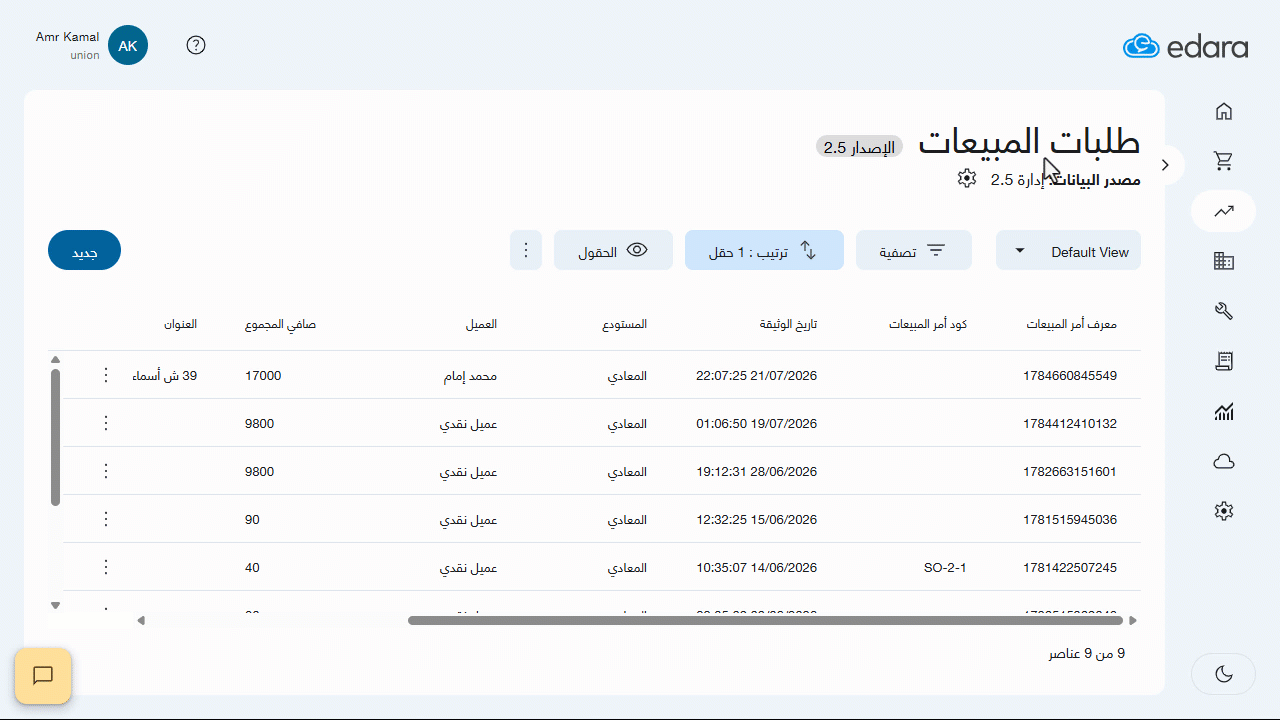Toggle field visibility with الحقول button

click(x=612, y=250)
